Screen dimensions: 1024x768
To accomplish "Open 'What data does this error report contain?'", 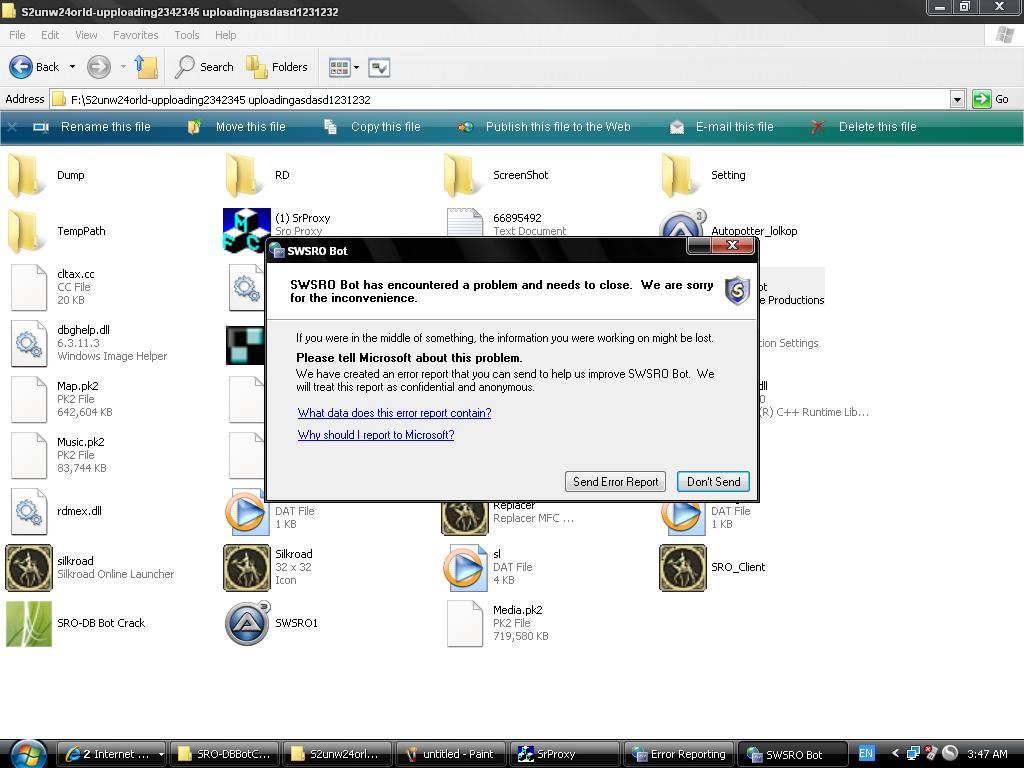I will [x=394, y=413].
